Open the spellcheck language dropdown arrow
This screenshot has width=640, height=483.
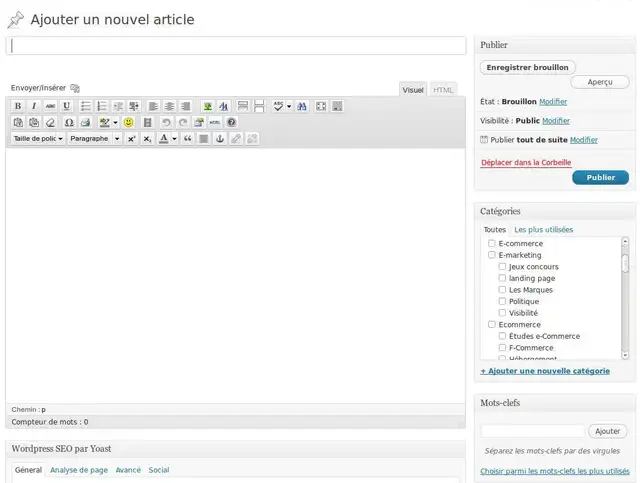(289, 107)
